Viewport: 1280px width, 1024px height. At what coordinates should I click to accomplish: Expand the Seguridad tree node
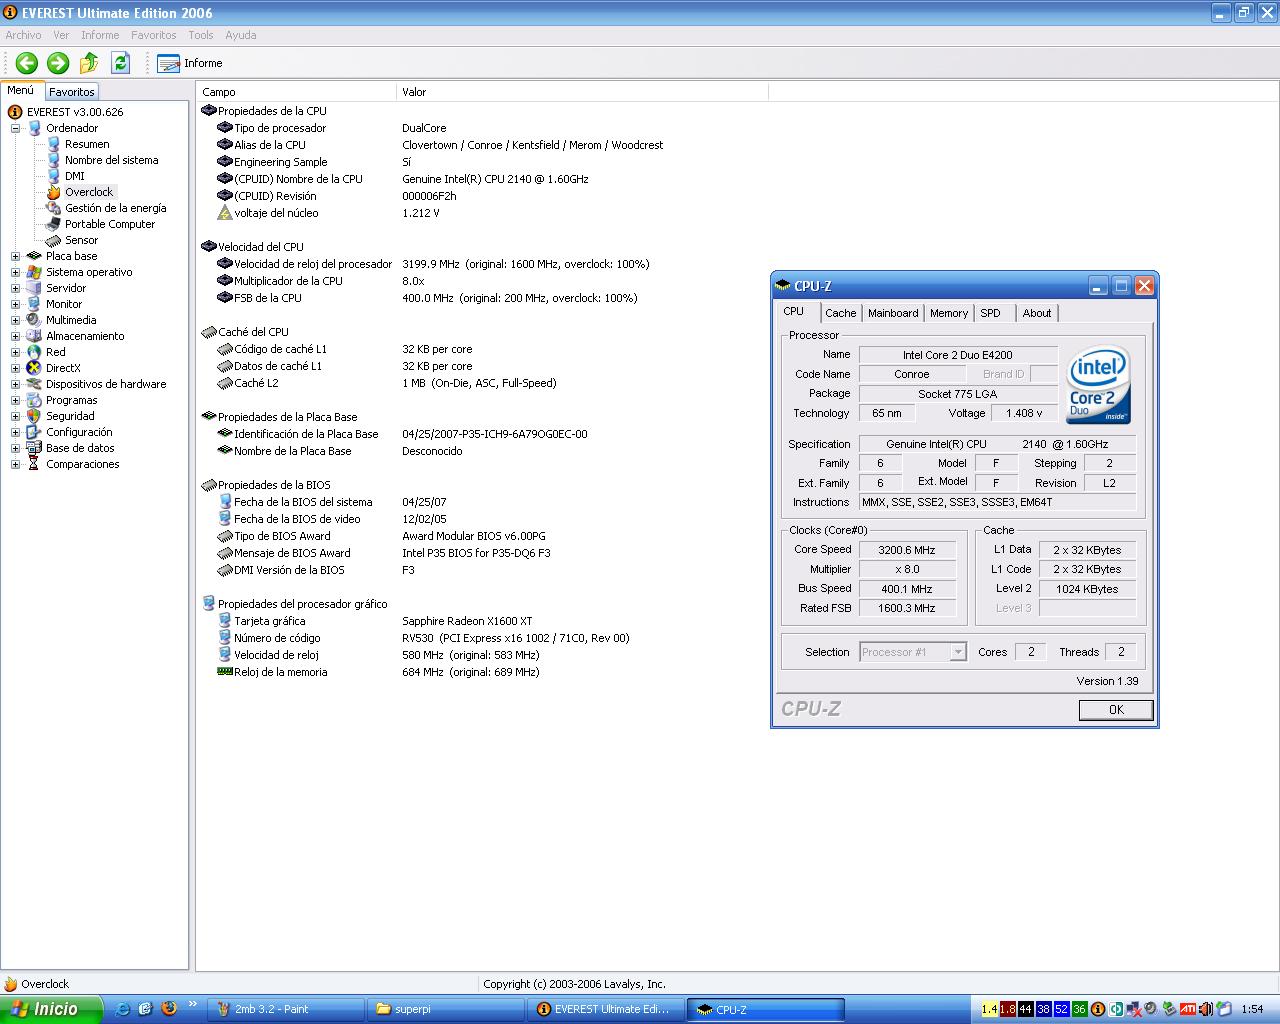click(15, 416)
